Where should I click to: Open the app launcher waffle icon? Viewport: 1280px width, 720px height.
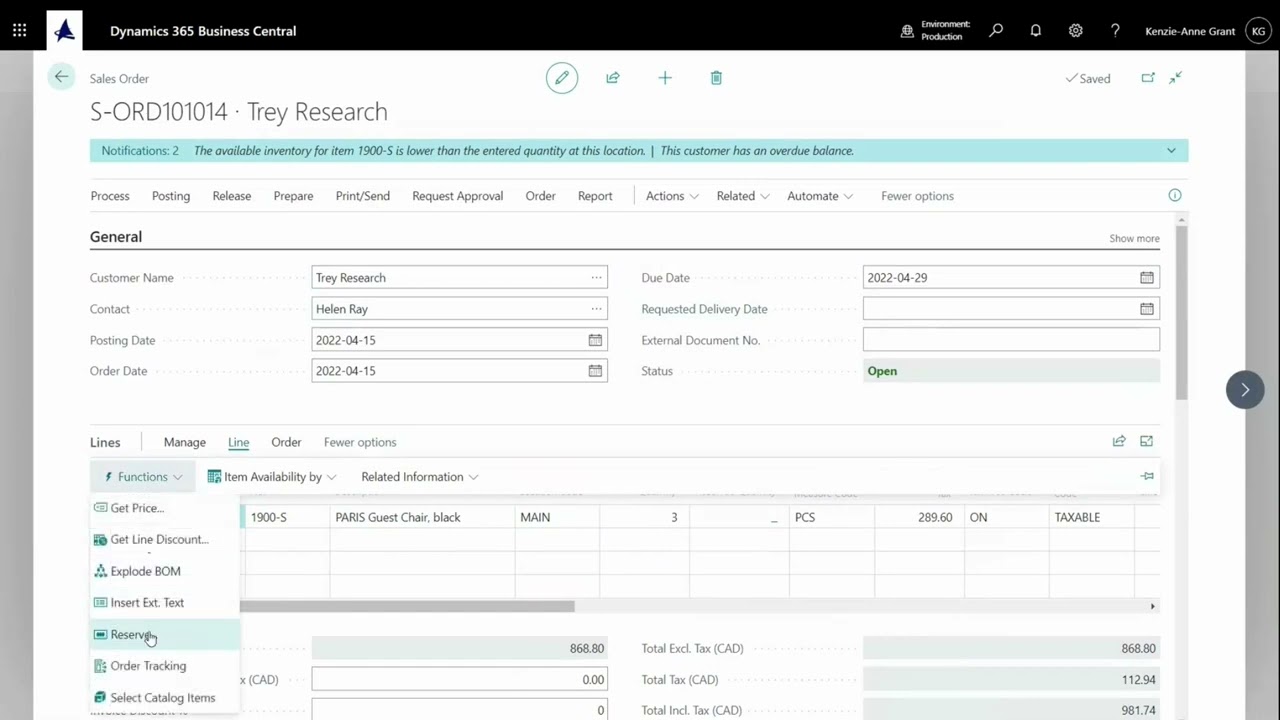click(20, 31)
